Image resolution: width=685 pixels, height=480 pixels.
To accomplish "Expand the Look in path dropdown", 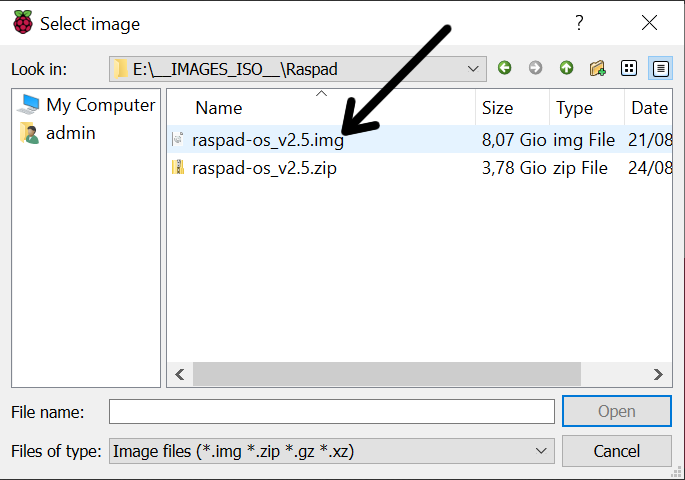I will [473, 69].
